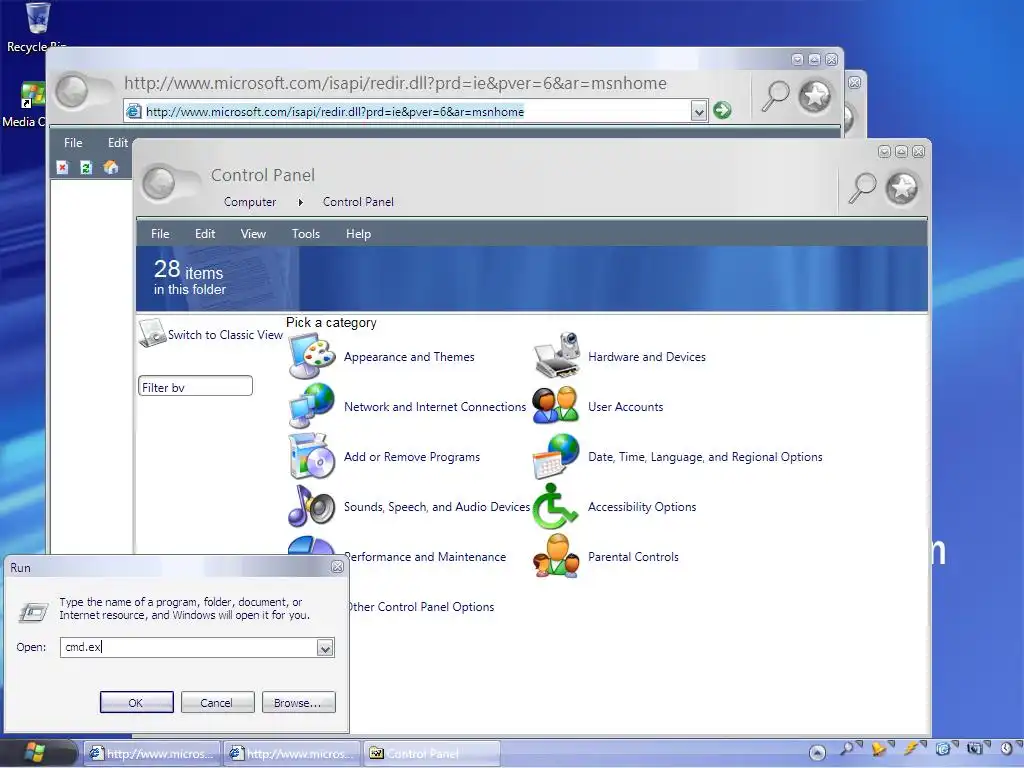Click Control Panel back navigation orb

(x=159, y=183)
